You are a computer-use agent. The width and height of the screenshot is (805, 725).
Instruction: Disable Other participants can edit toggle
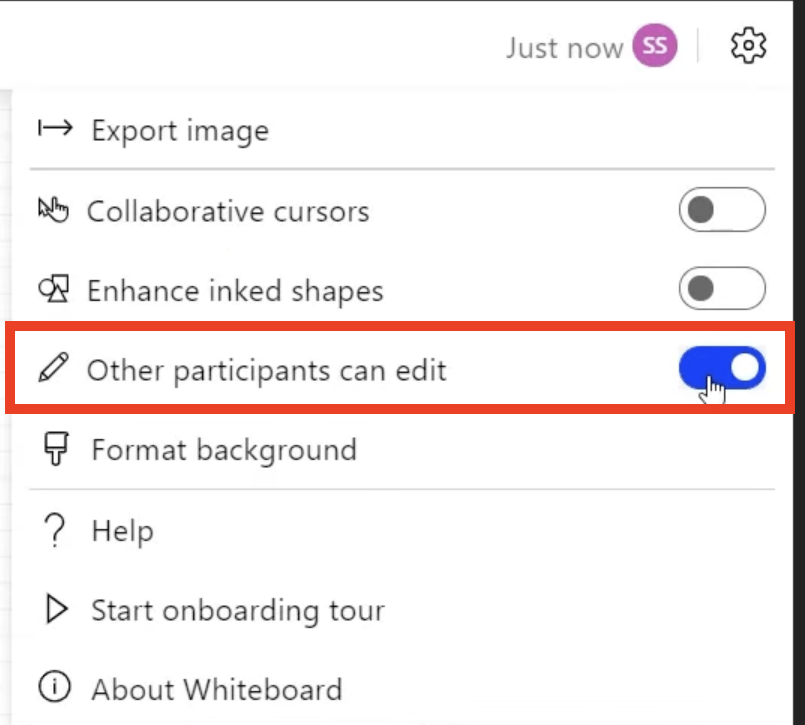722,368
